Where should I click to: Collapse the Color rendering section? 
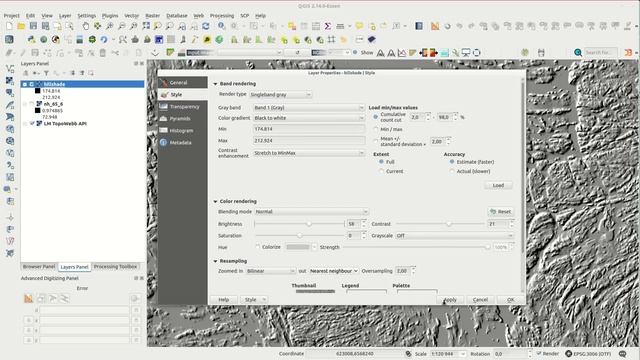(216, 201)
